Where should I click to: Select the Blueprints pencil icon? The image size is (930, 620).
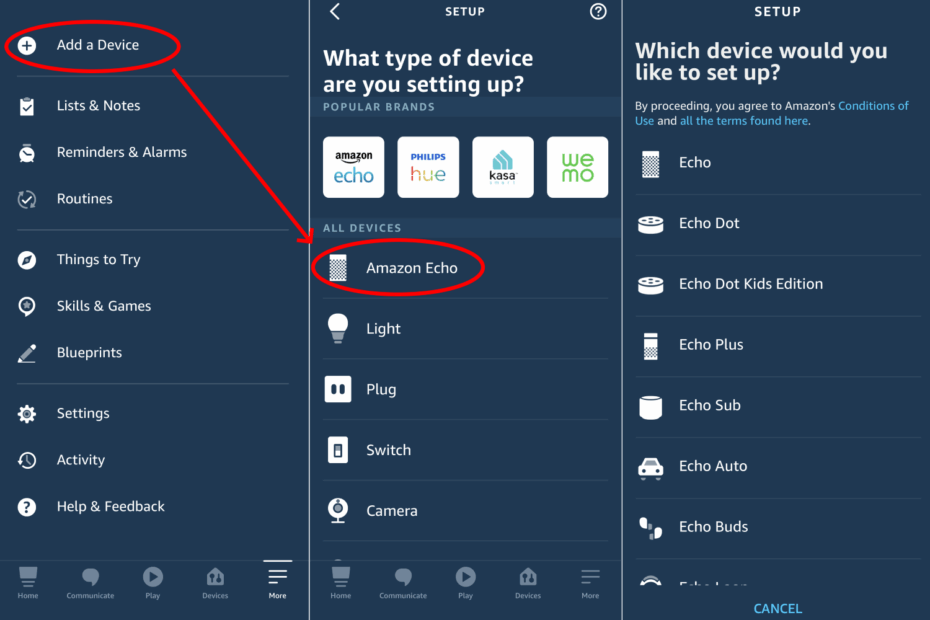[x=27, y=353]
